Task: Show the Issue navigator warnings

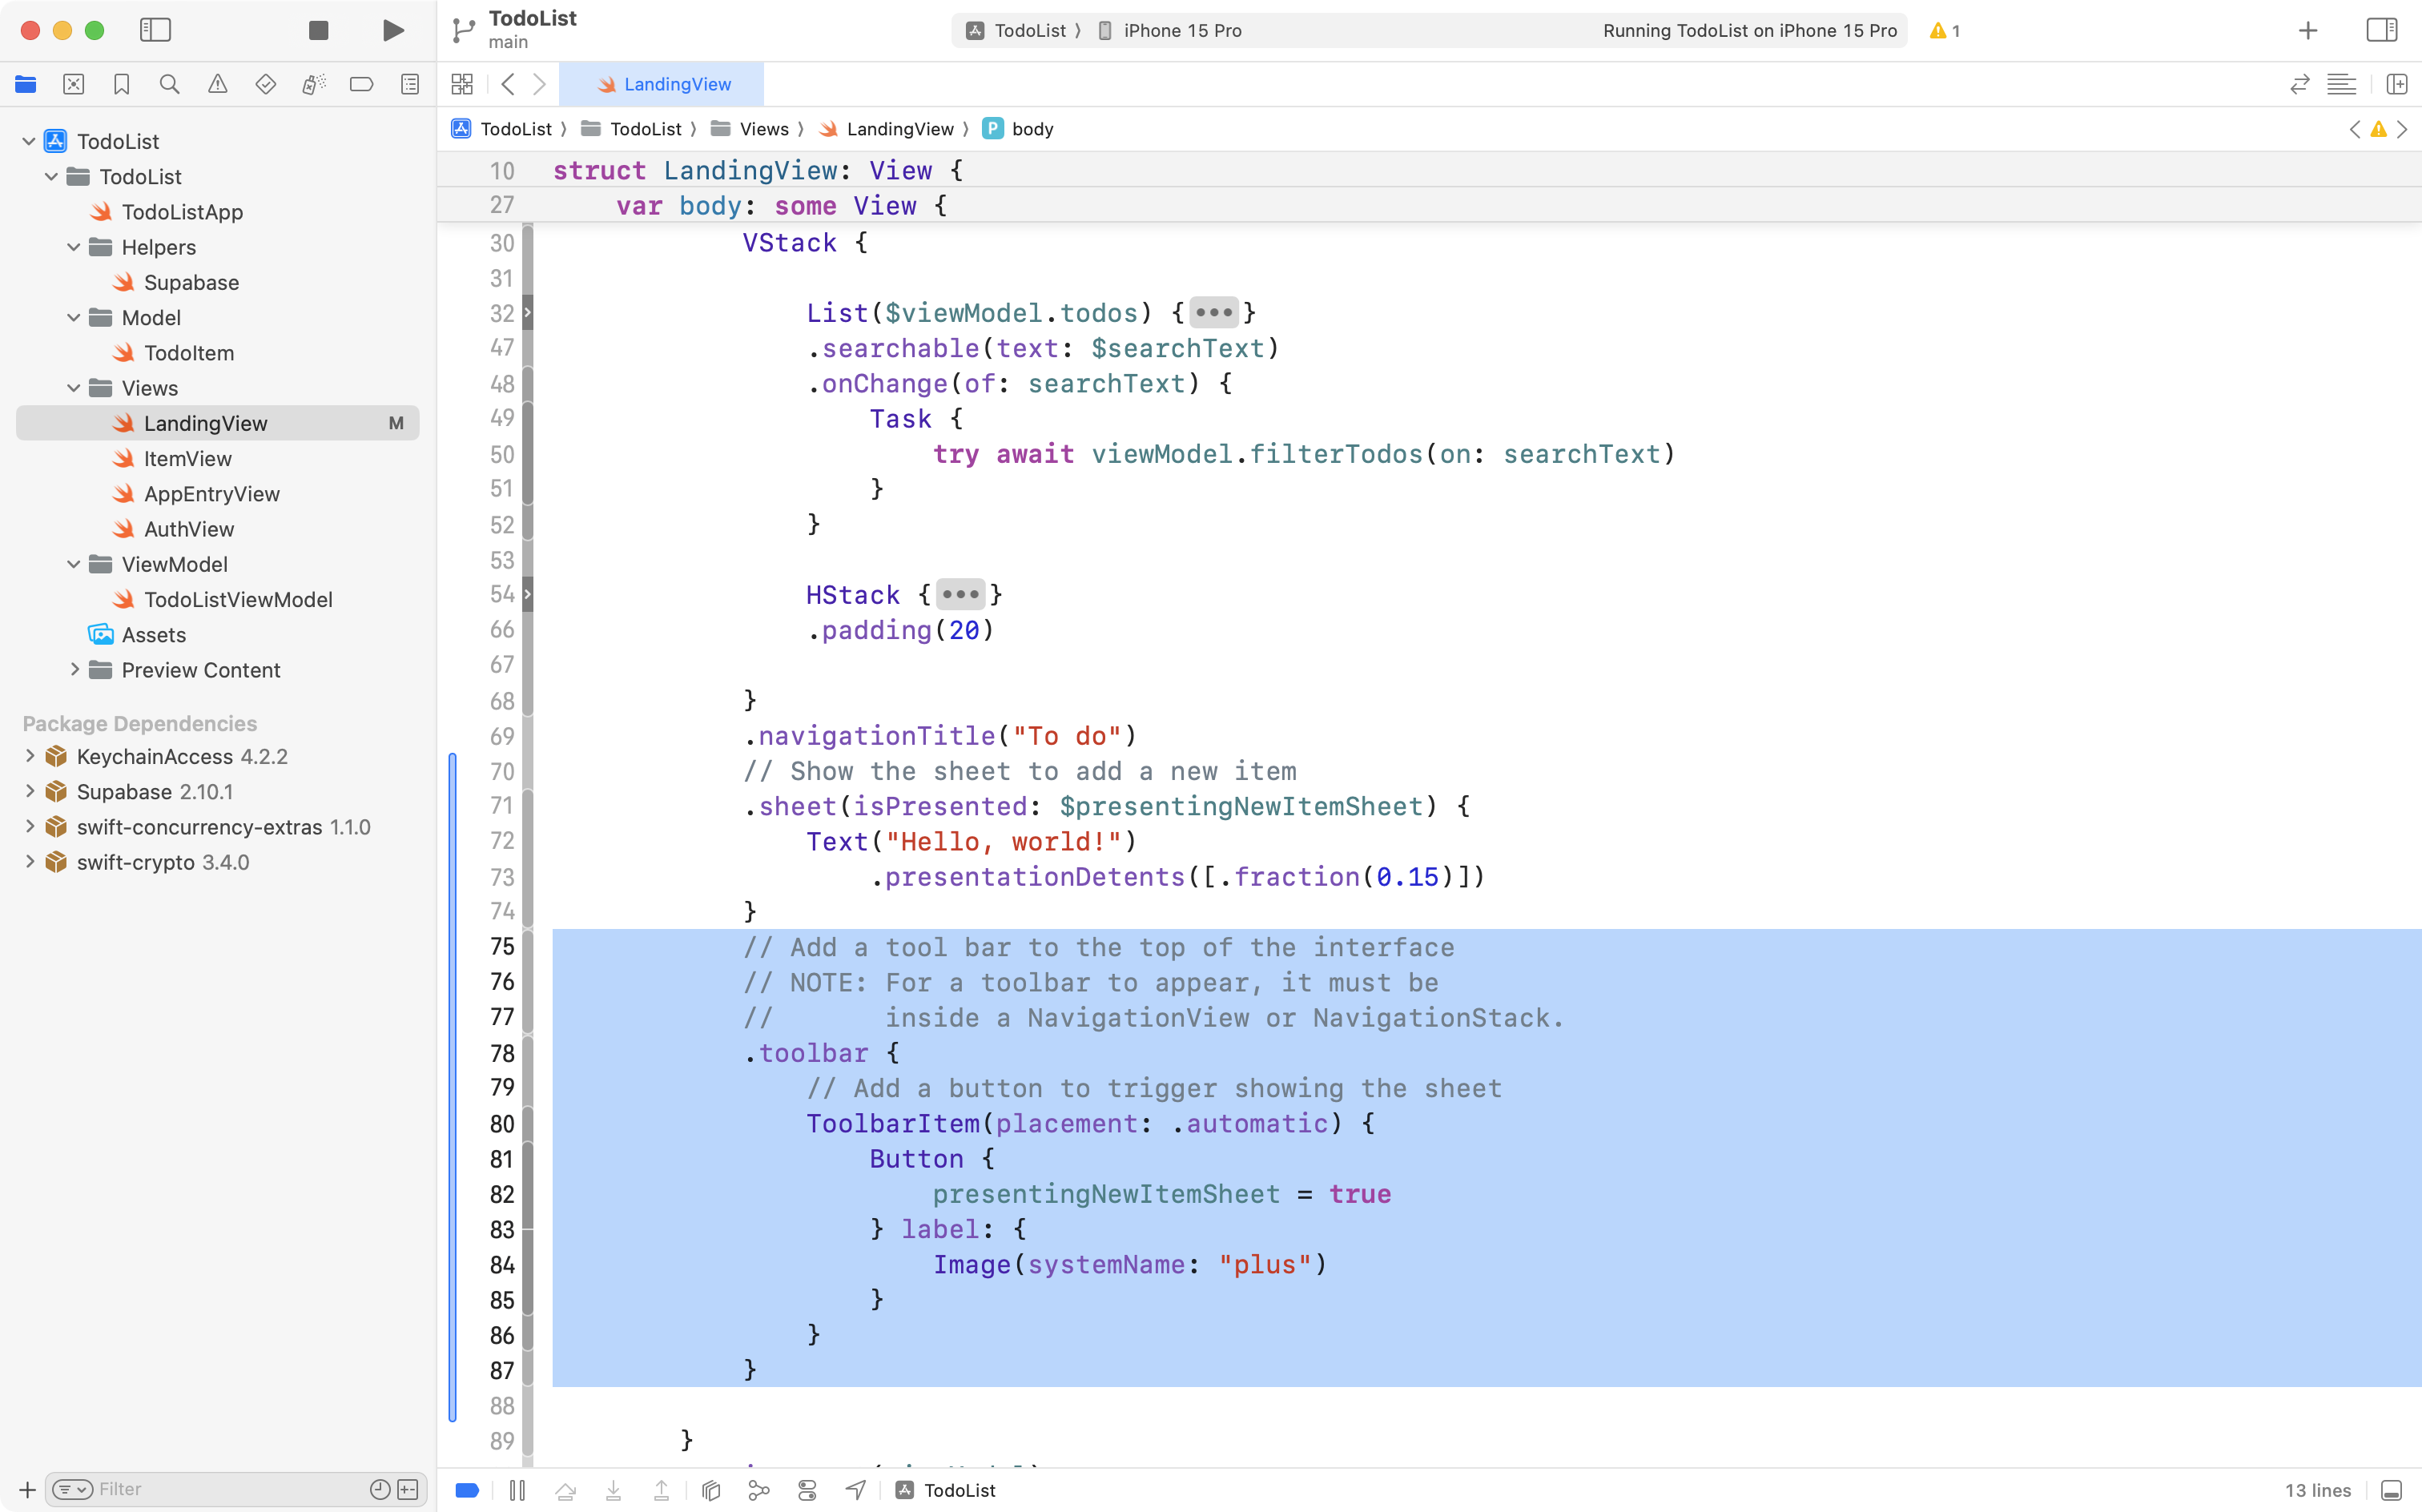Action: [217, 84]
